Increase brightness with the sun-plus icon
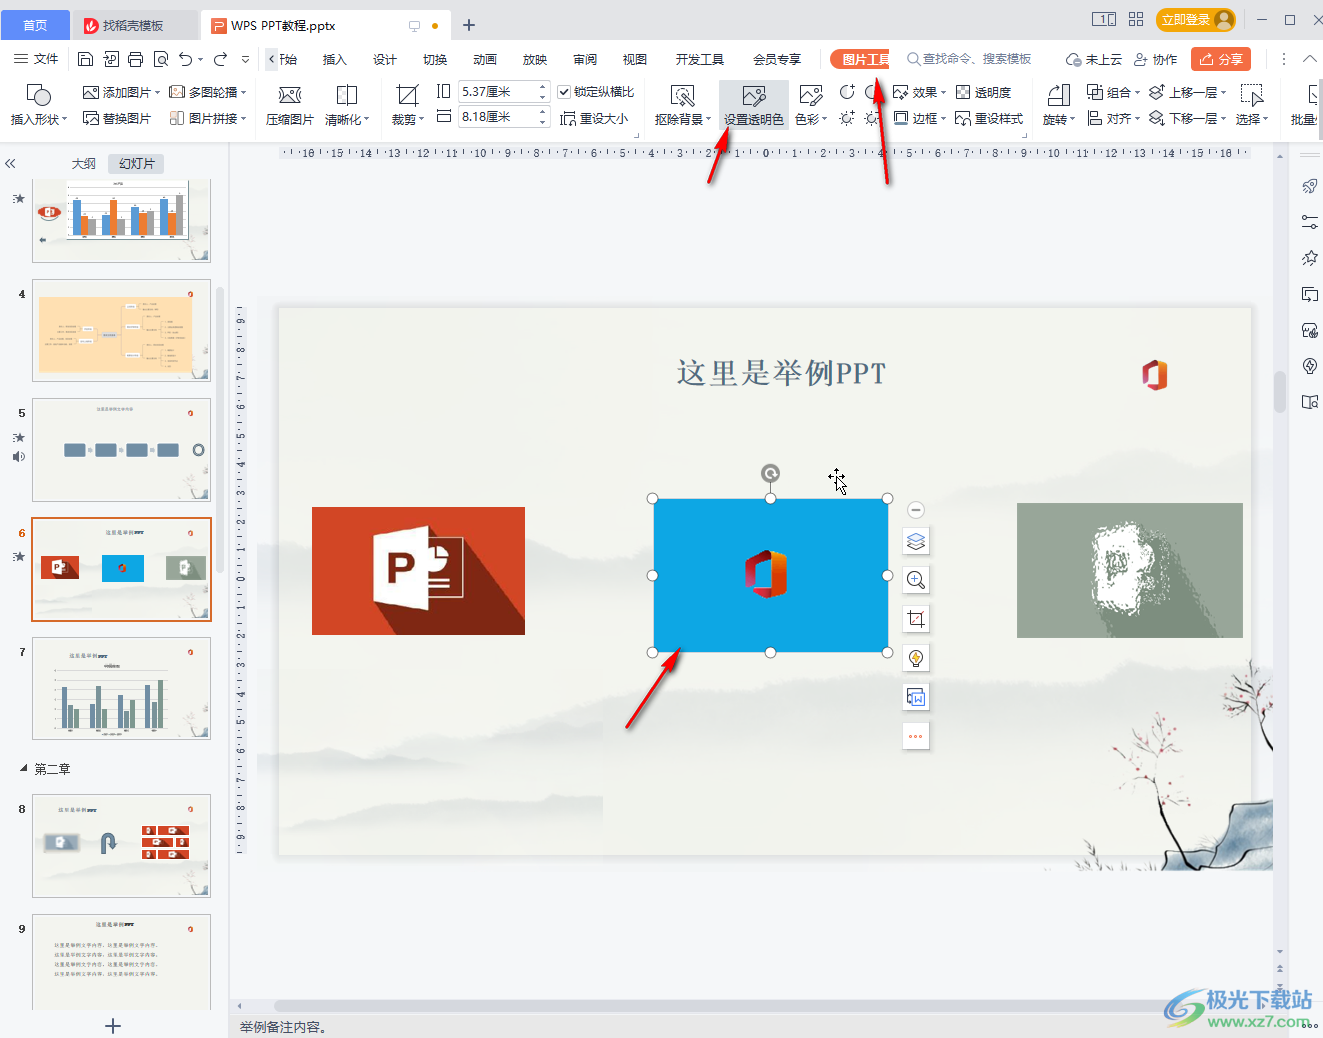Viewport: 1323px width, 1038px height. 847,118
